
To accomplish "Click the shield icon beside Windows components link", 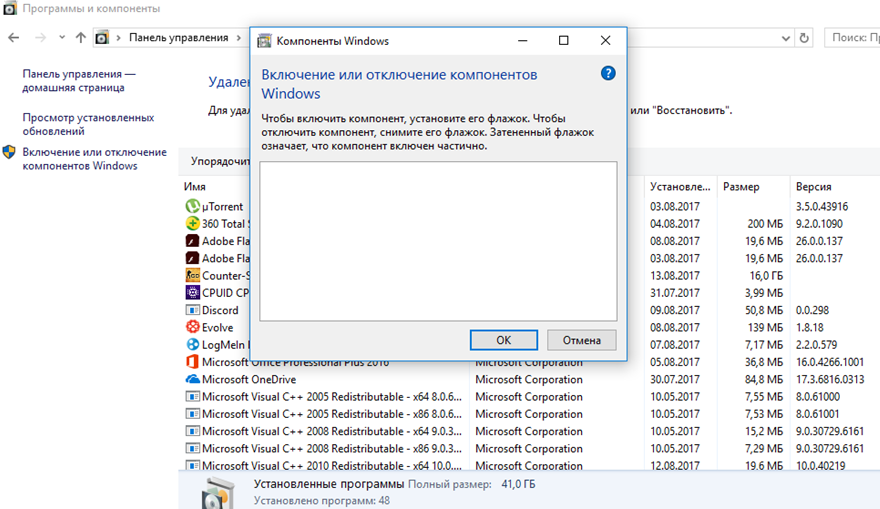I will (x=9, y=152).
